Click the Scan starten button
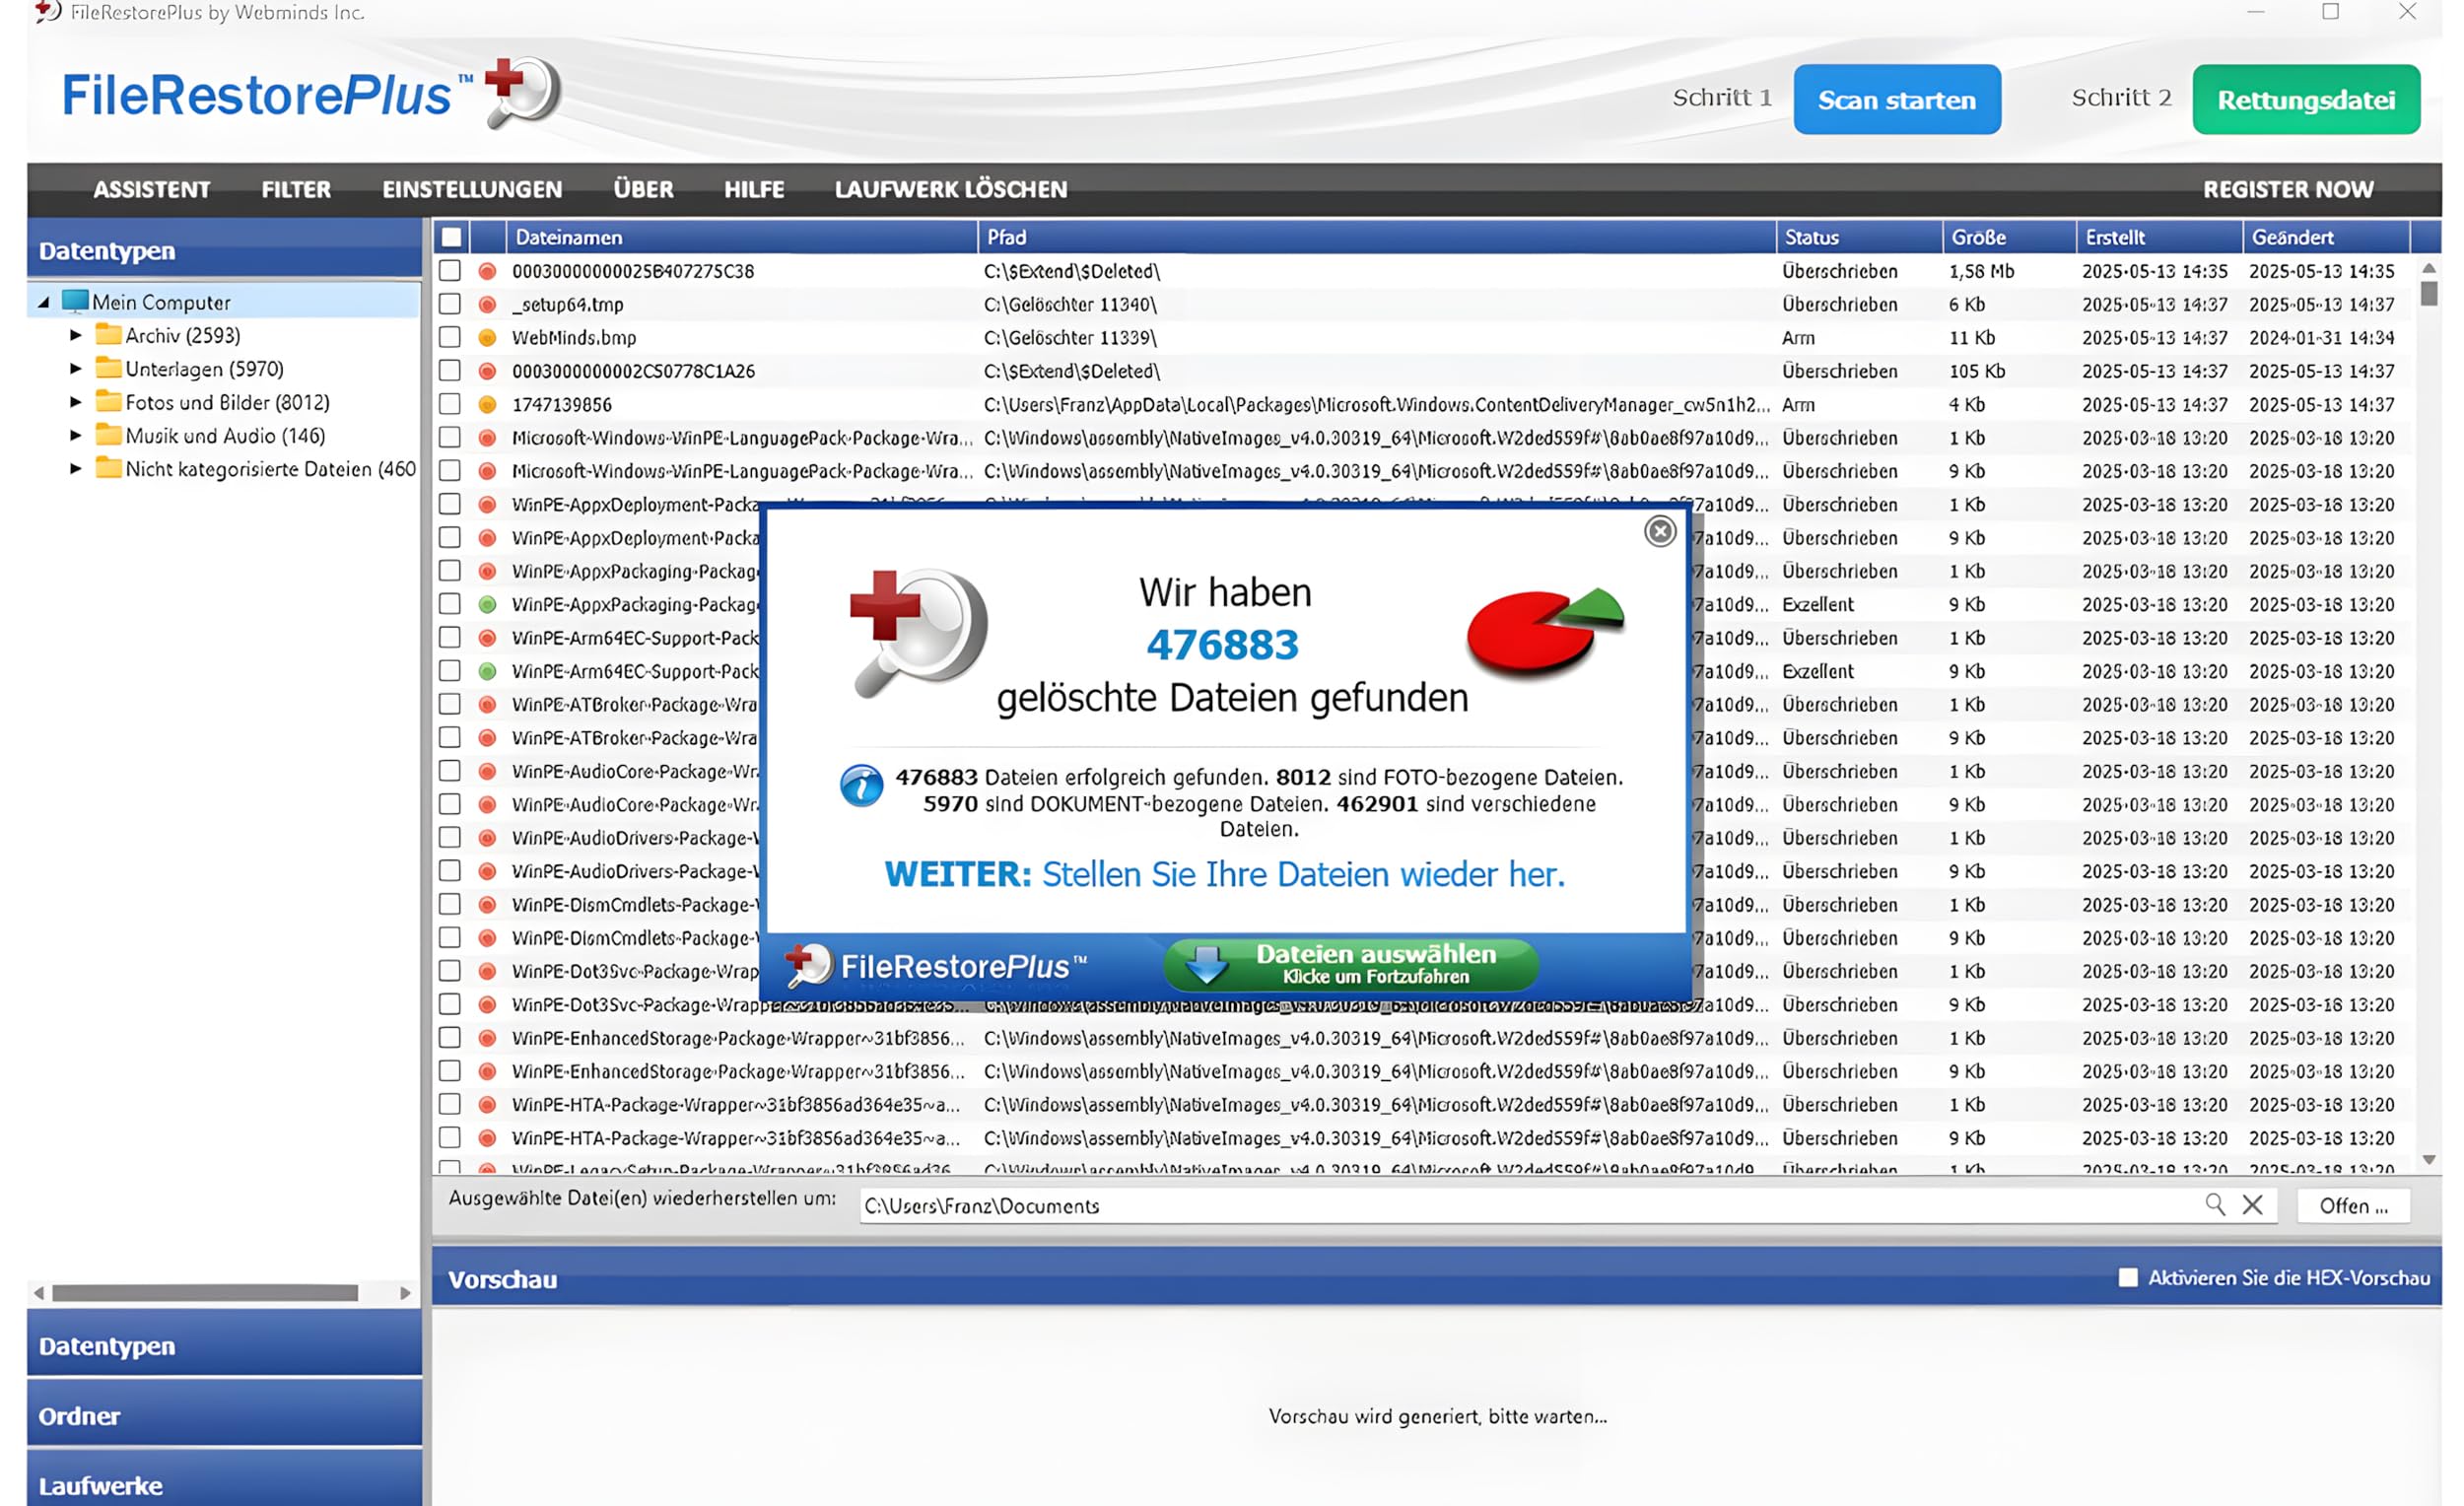 point(1897,99)
